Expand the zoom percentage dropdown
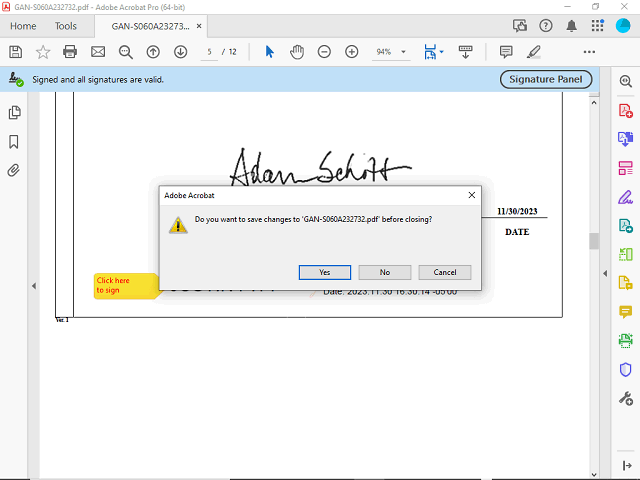This screenshot has width=640, height=480. [x=403, y=52]
